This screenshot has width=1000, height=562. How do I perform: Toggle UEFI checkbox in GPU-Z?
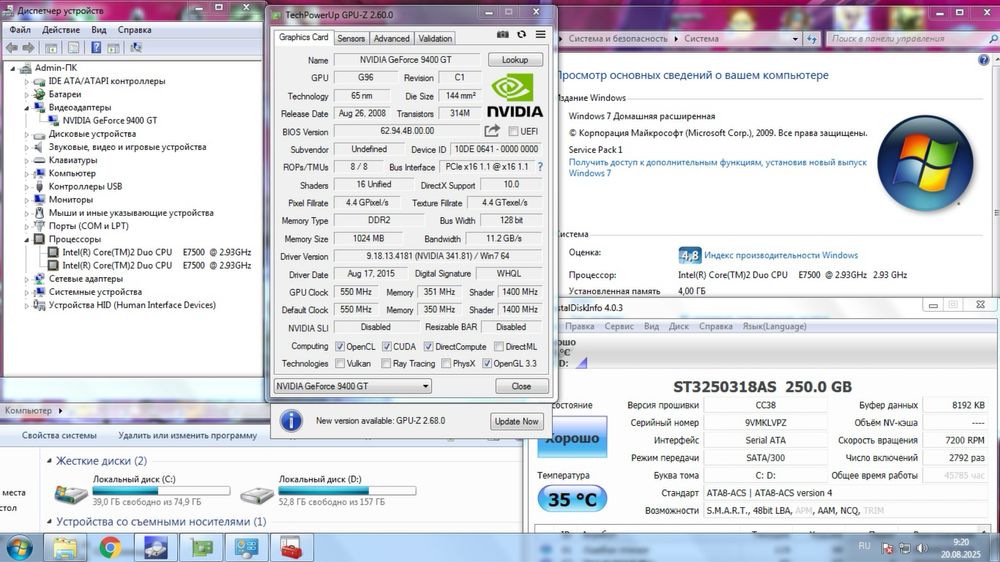click(x=513, y=131)
